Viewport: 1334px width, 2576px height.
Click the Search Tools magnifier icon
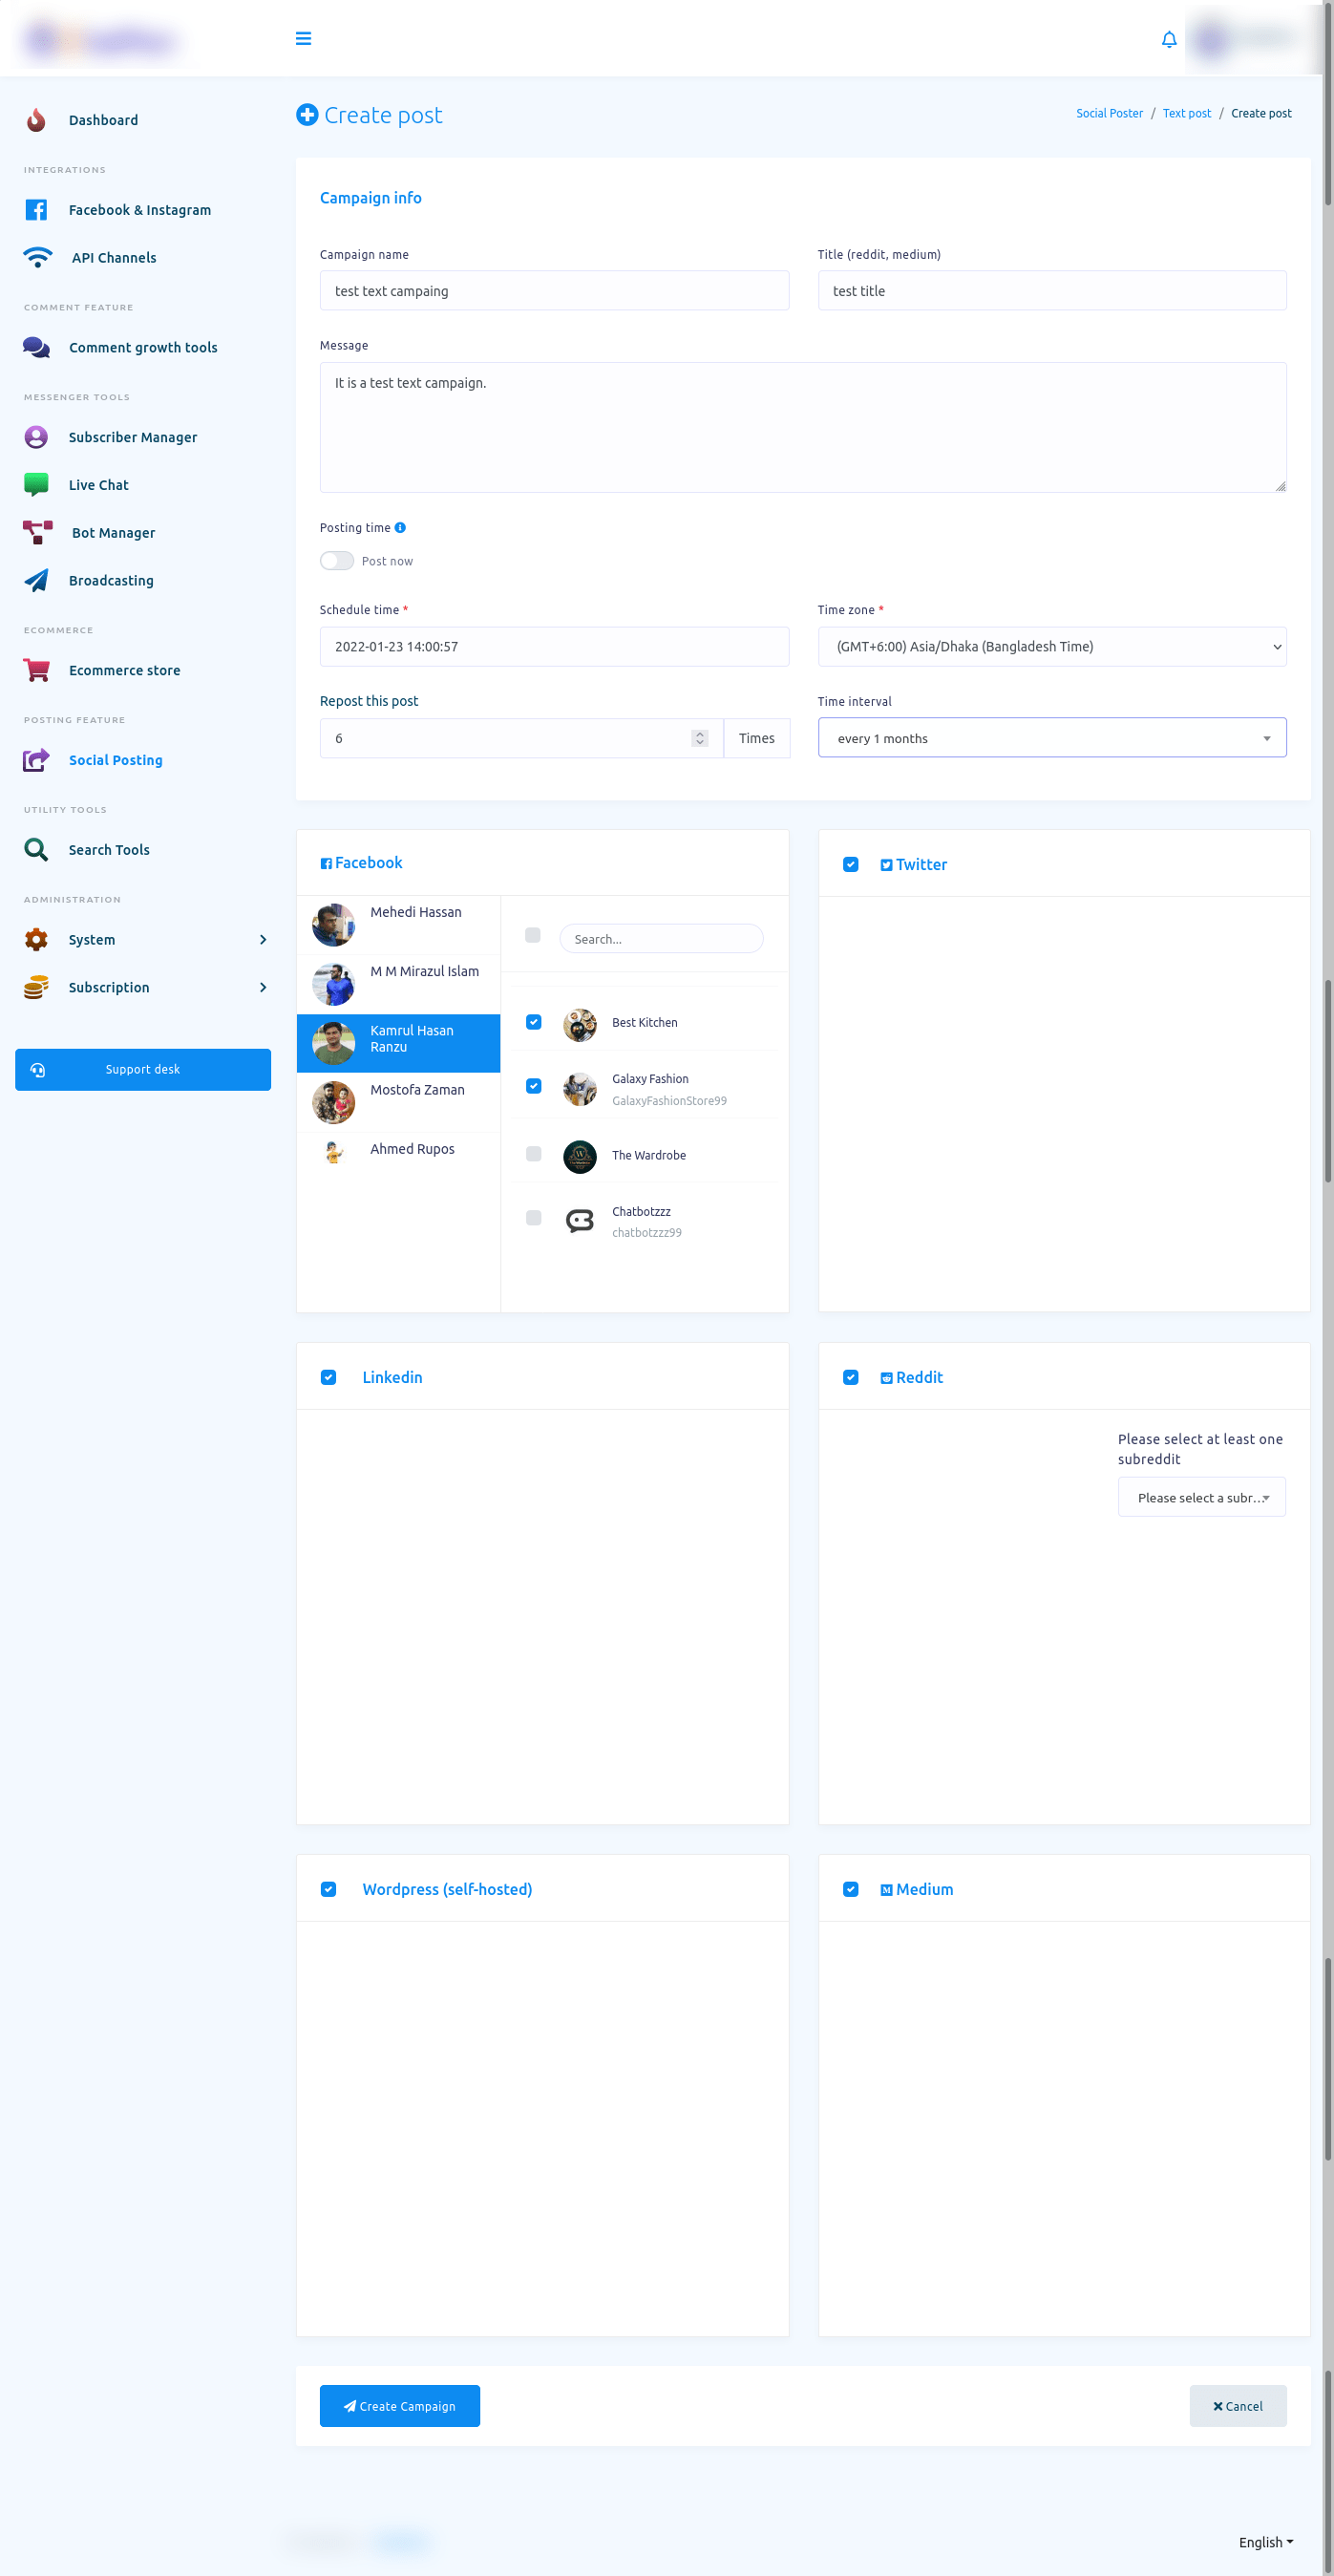tap(37, 850)
